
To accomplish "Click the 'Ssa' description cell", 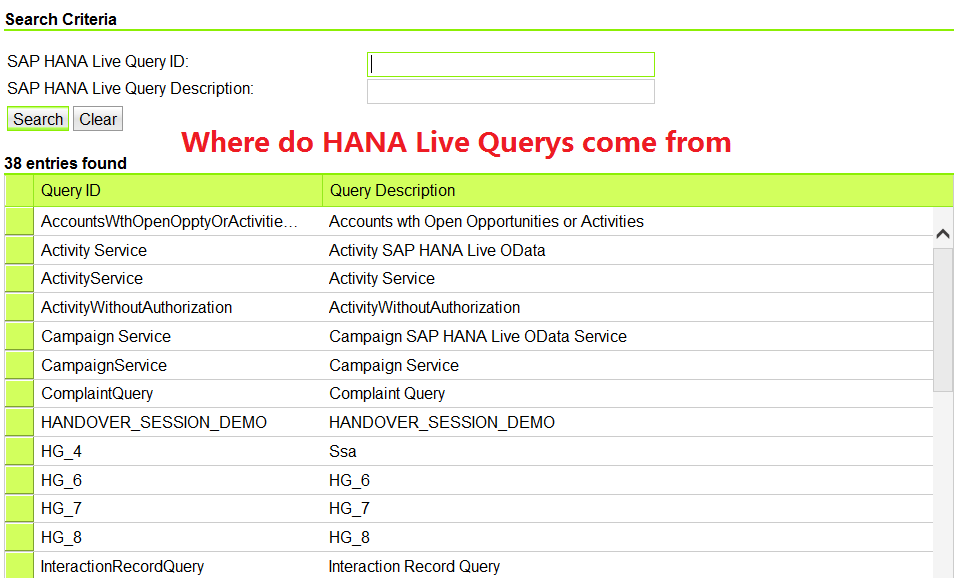I will pyautogui.click(x=343, y=451).
